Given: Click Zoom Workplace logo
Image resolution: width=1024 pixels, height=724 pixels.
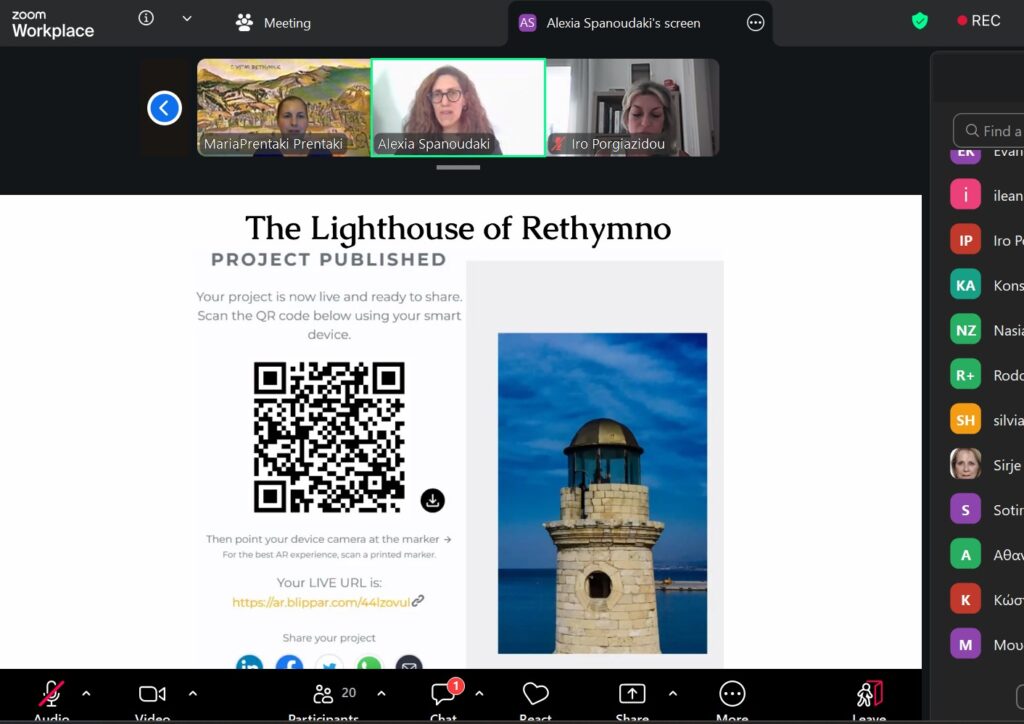Looking at the screenshot, I should (53, 24).
